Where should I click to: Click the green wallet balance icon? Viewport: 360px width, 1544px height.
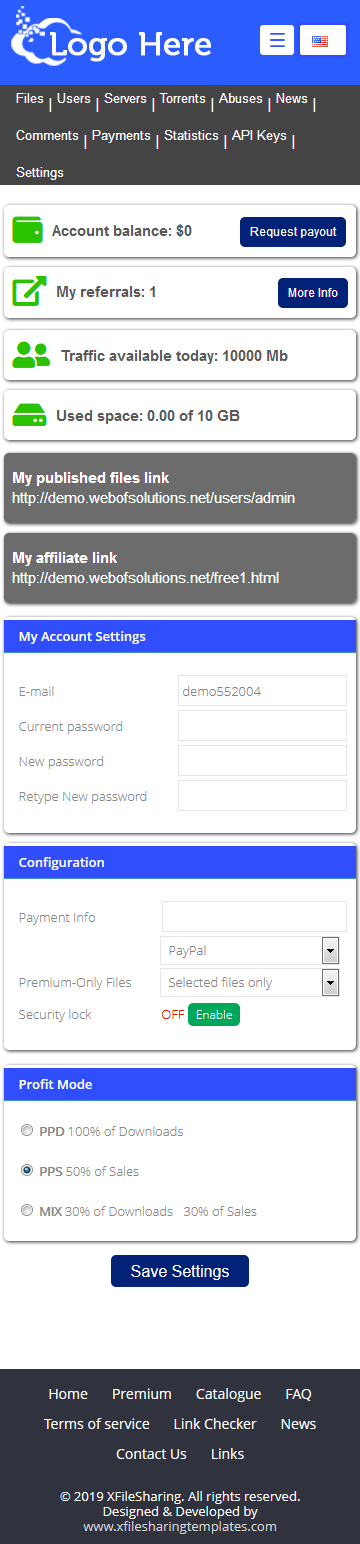(28, 230)
